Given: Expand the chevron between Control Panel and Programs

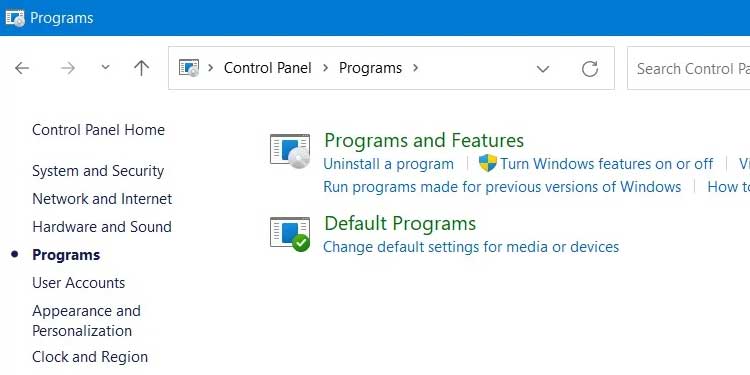Looking at the screenshot, I should 326,68.
